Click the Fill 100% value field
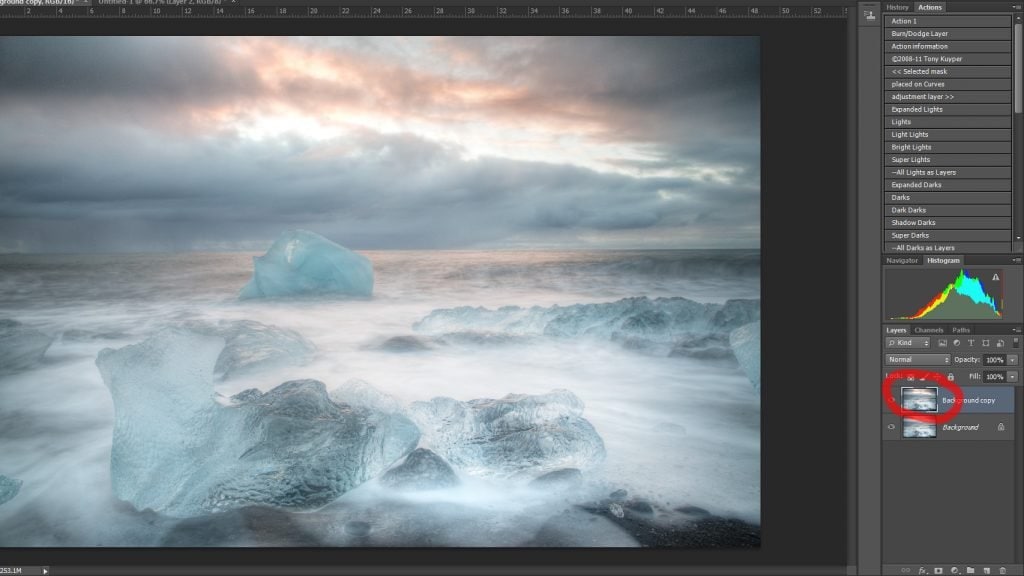 coord(995,377)
